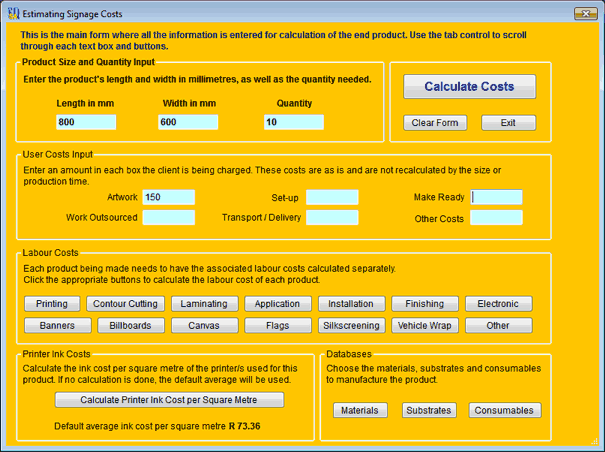605x452 pixels.
Task: Click the Length in mm field
Action: pos(86,122)
